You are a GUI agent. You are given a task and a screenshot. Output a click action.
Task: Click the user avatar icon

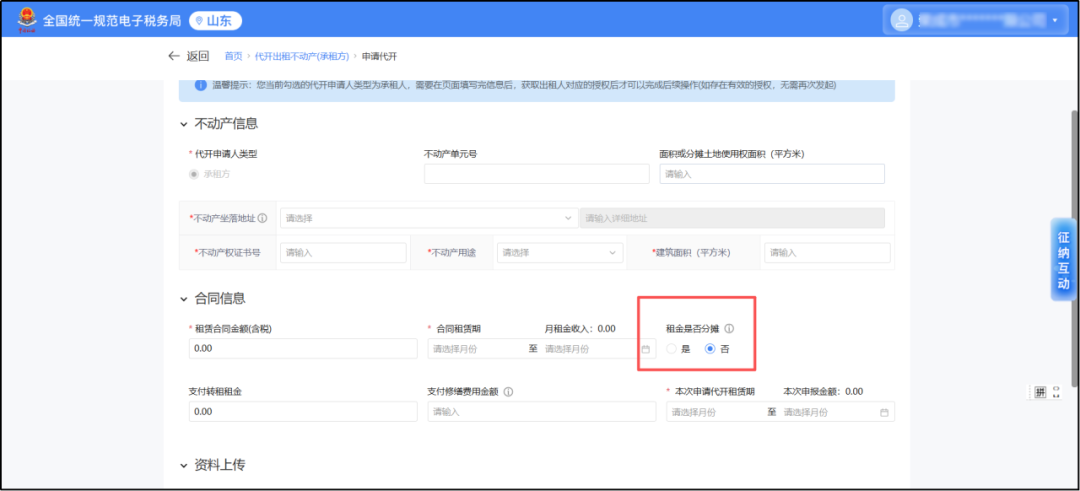pyautogui.click(x=903, y=20)
